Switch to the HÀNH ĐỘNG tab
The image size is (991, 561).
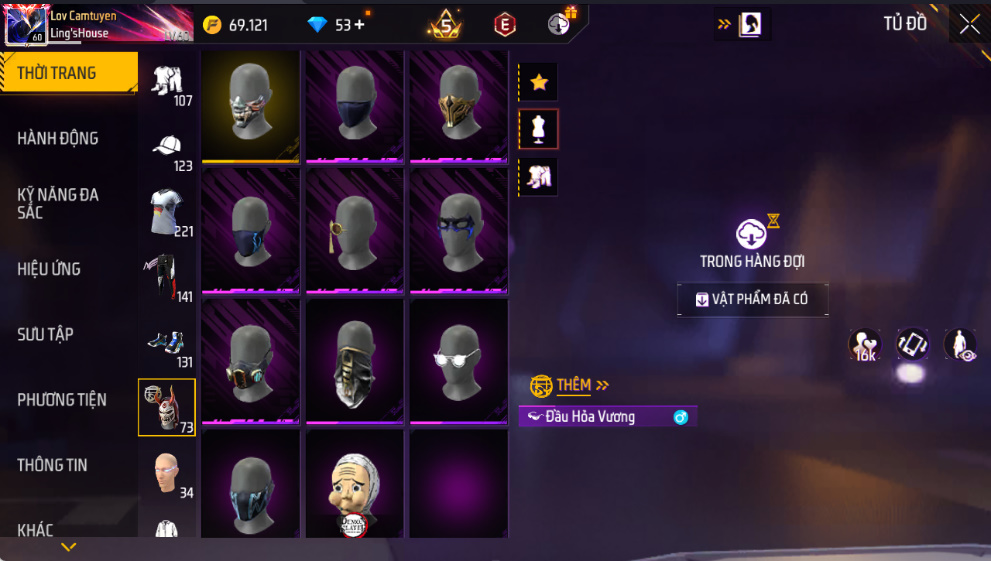pyautogui.click(x=58, y=138)
